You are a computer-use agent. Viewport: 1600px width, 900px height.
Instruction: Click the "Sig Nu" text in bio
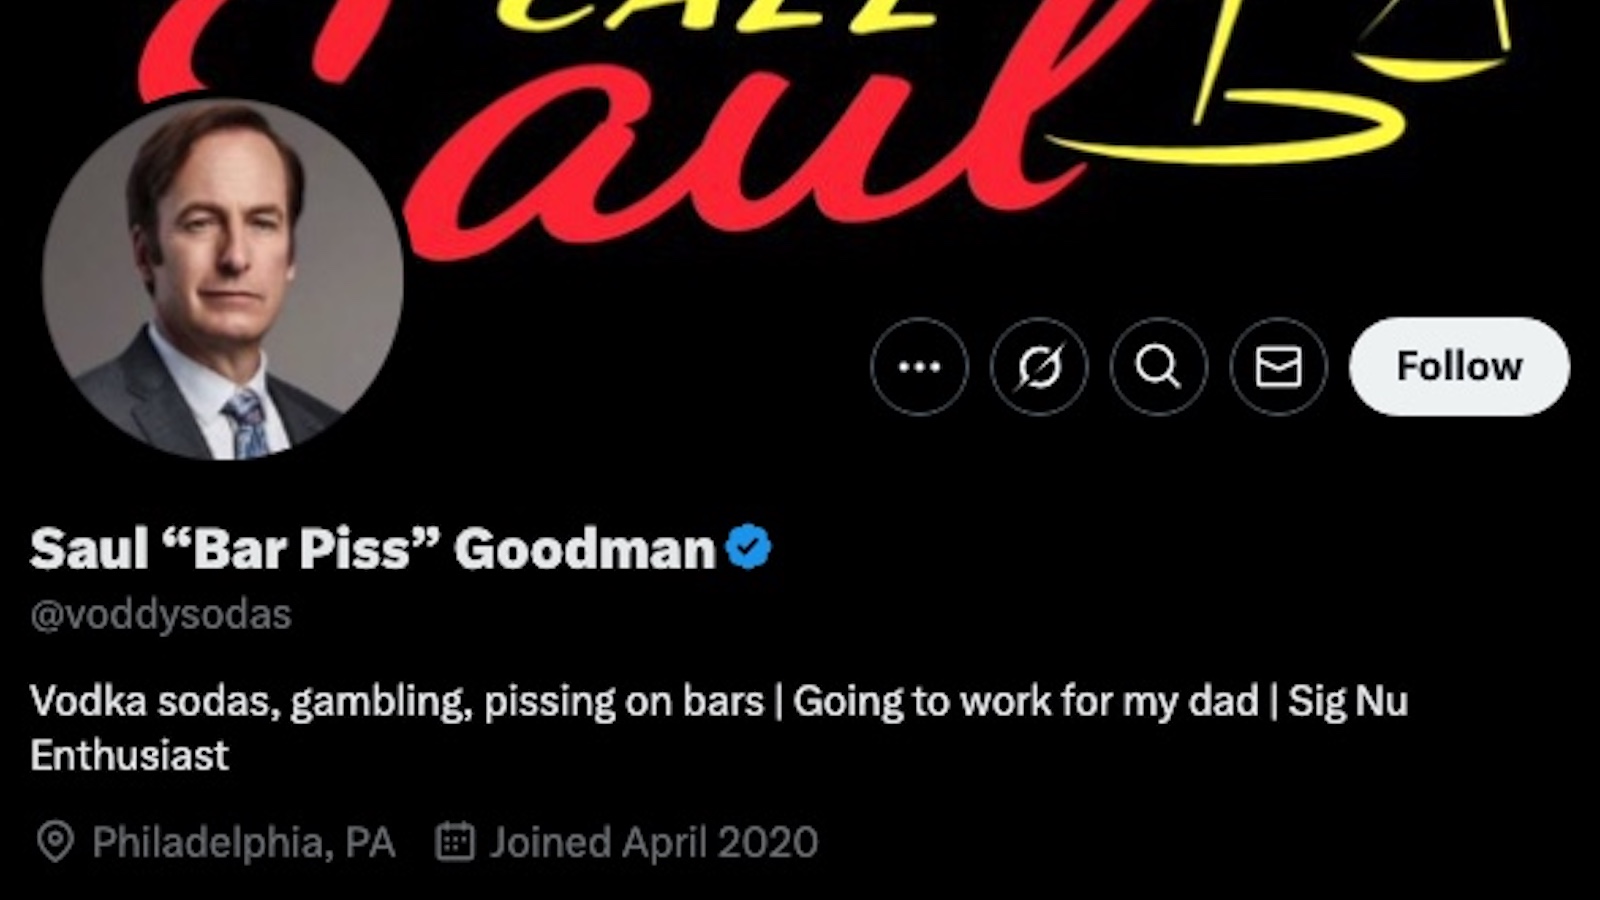[1347, 702]
